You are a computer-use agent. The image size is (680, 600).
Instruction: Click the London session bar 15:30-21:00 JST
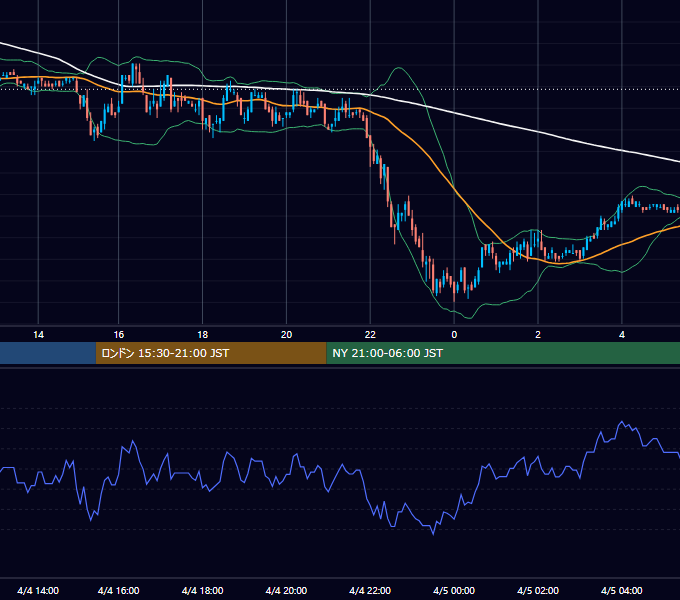click(x=211, y=353)
